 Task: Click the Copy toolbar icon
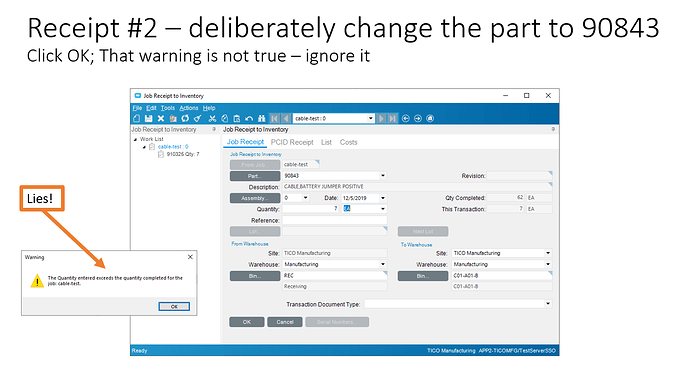225,118
